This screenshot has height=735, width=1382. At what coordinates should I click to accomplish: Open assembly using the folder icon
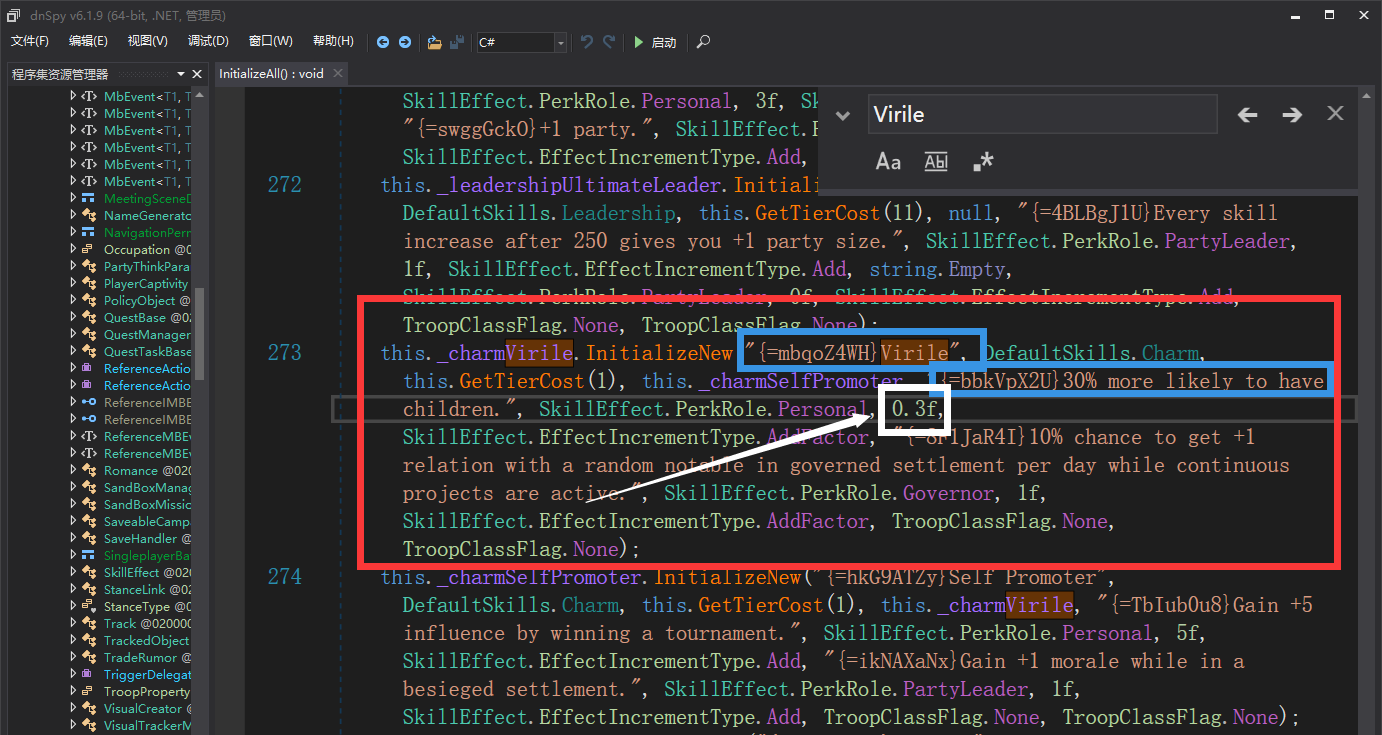(x=434, y=42)
